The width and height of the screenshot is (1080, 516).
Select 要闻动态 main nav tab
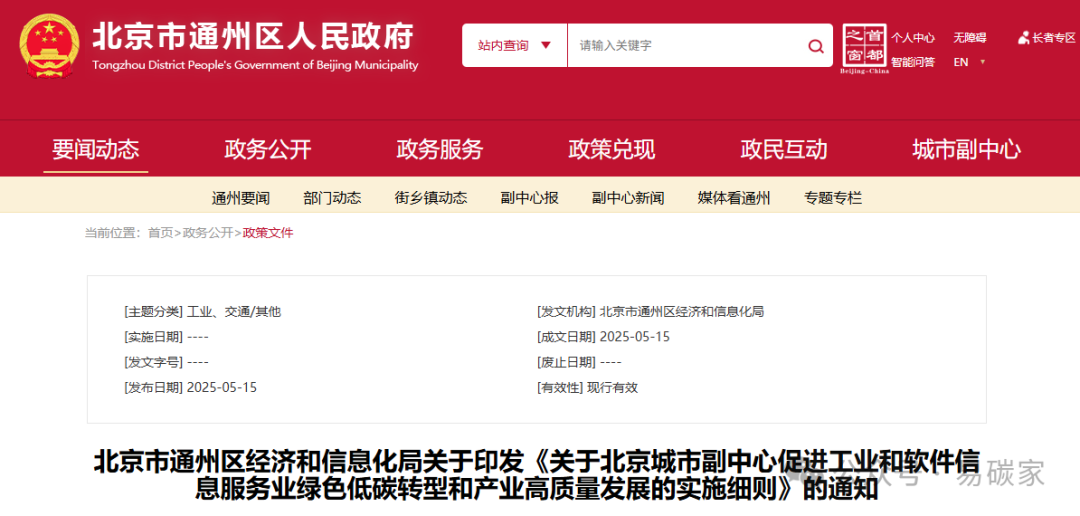click(x=96, y=149)
